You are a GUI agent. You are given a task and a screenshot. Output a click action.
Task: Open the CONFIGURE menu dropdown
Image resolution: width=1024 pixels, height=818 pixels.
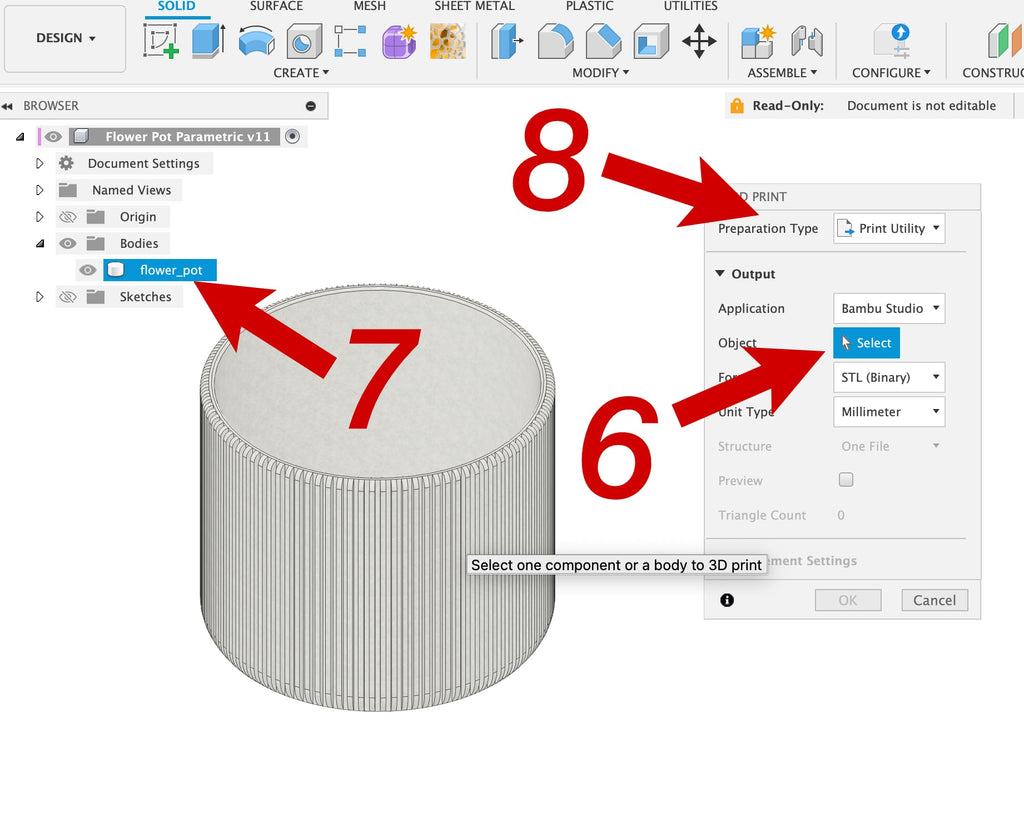tap(891, 72)
